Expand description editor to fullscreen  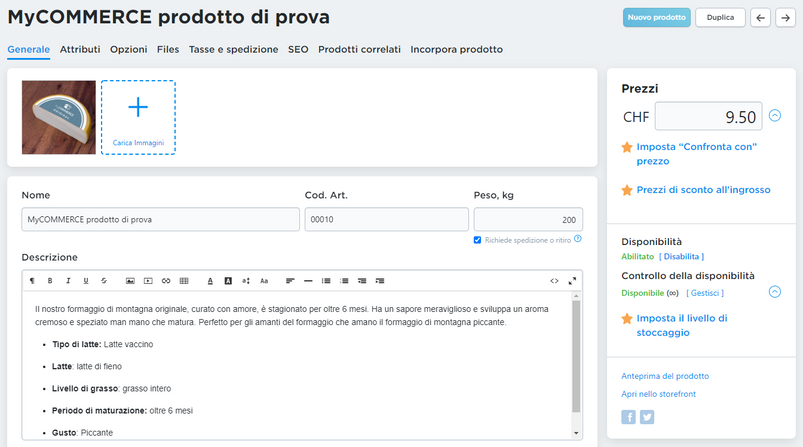point(572,281)
